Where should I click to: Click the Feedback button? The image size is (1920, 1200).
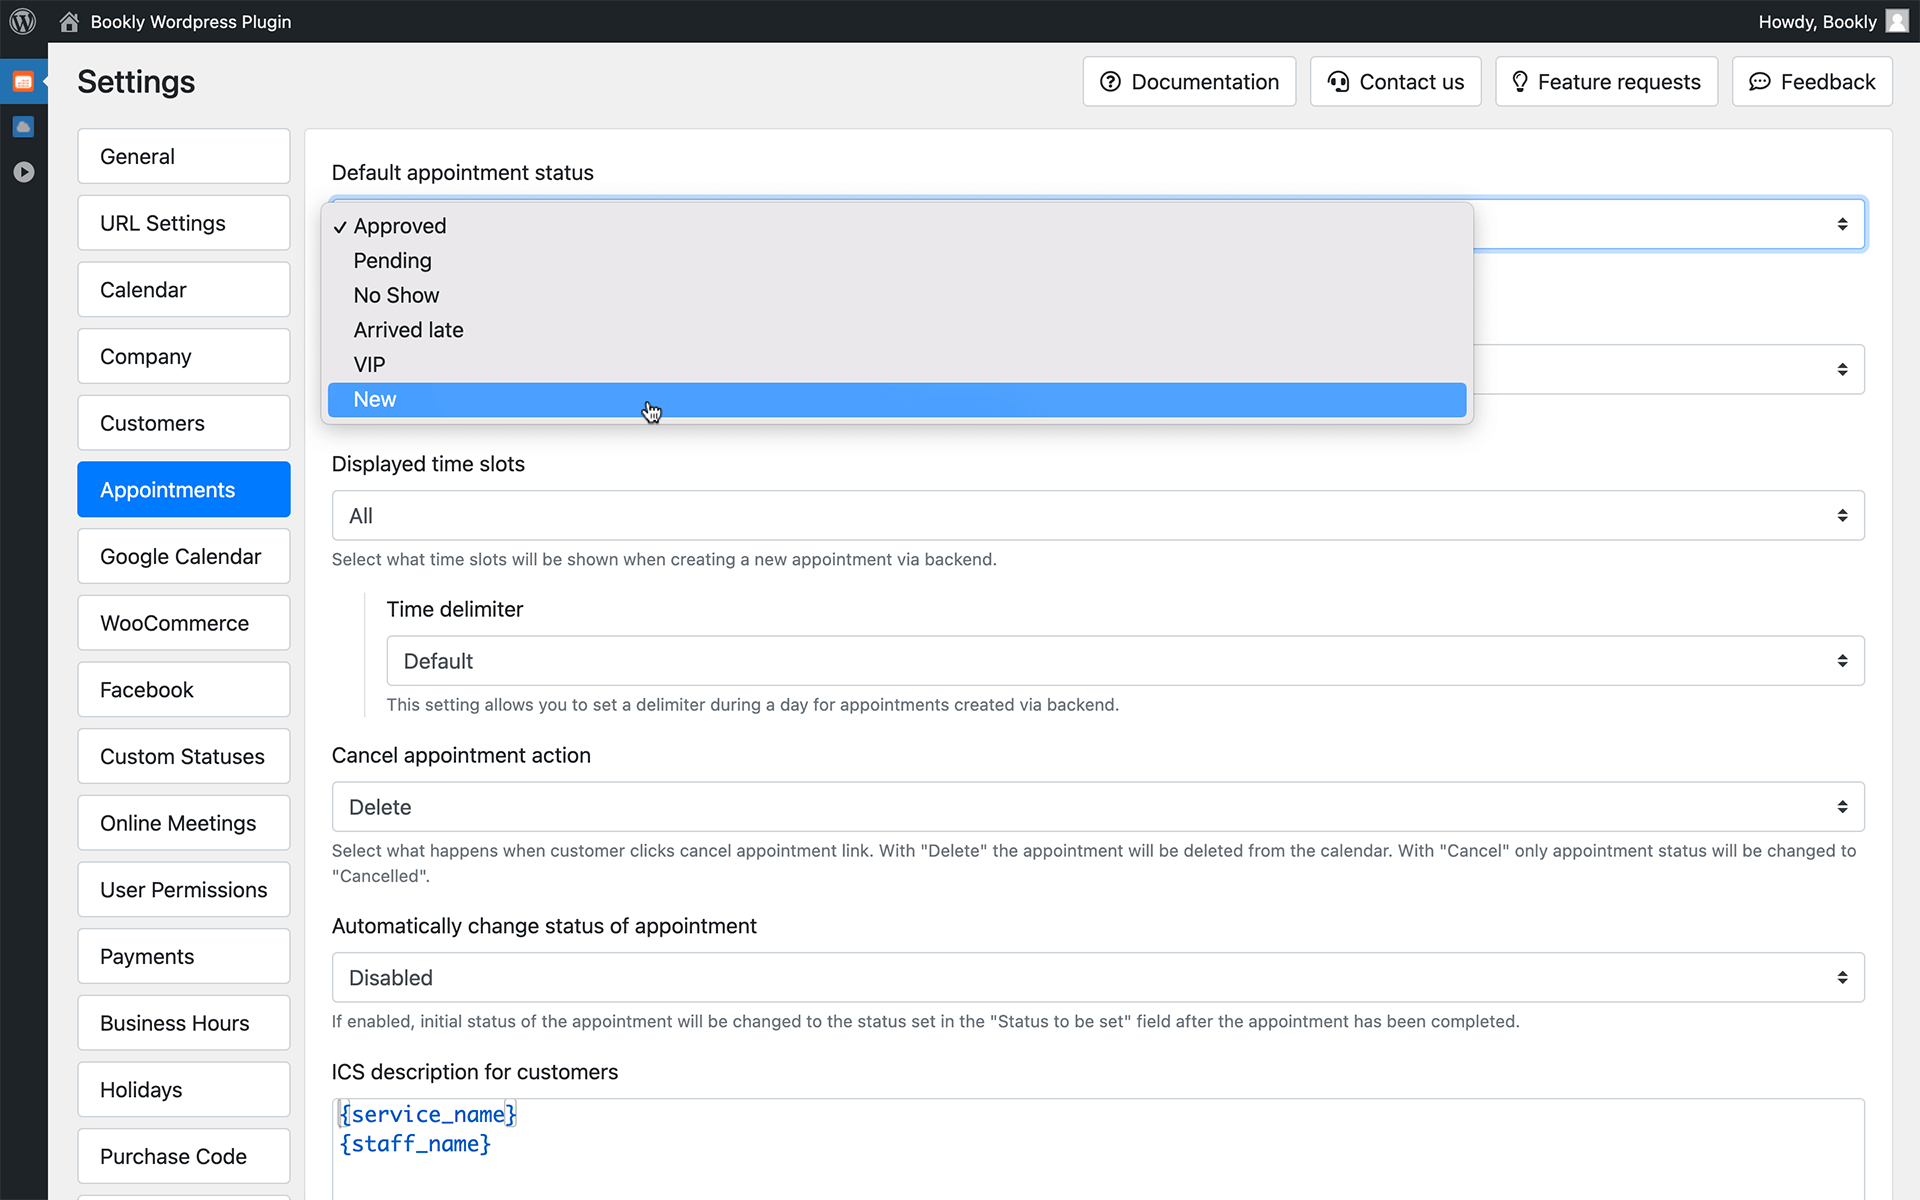1811,82
